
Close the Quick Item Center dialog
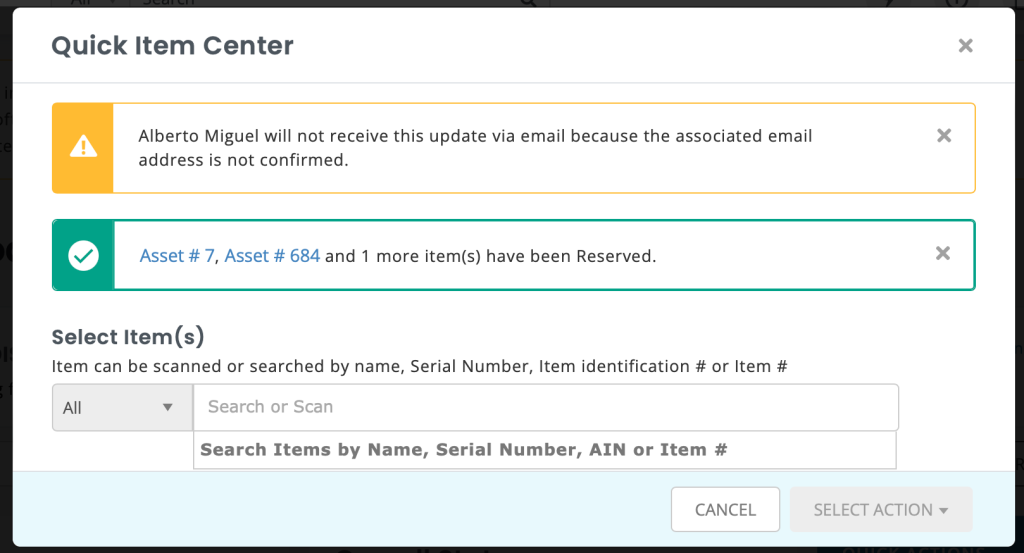(x=965, y=46)
